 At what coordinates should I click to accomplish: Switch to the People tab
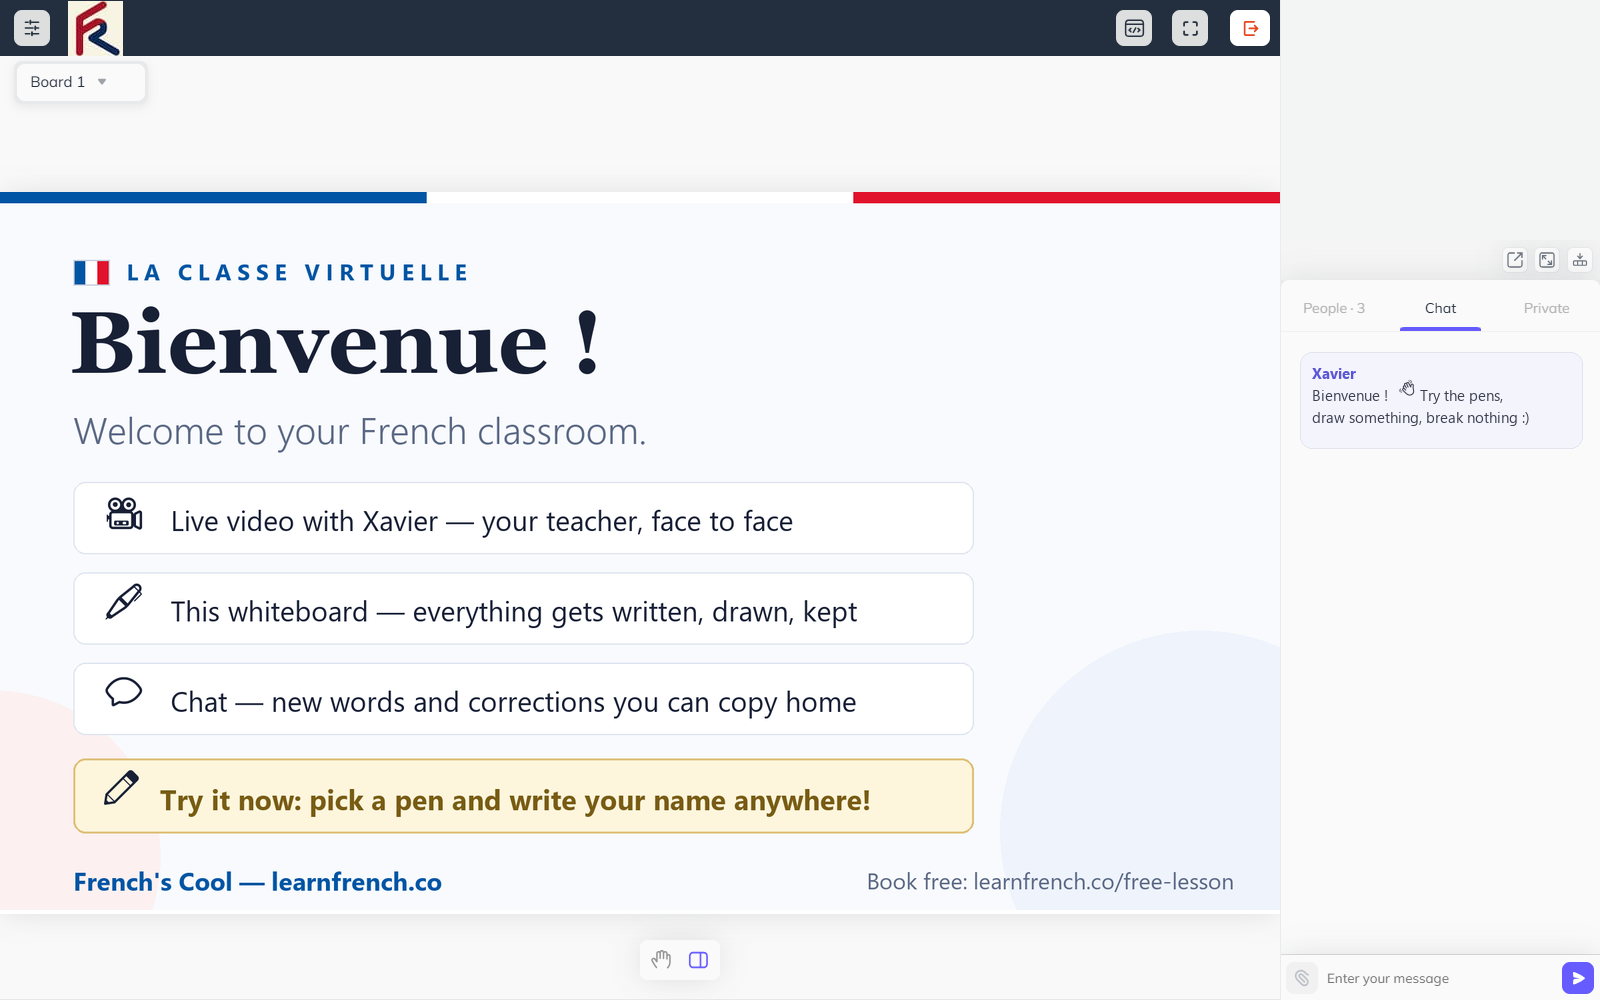point(1334,308)
